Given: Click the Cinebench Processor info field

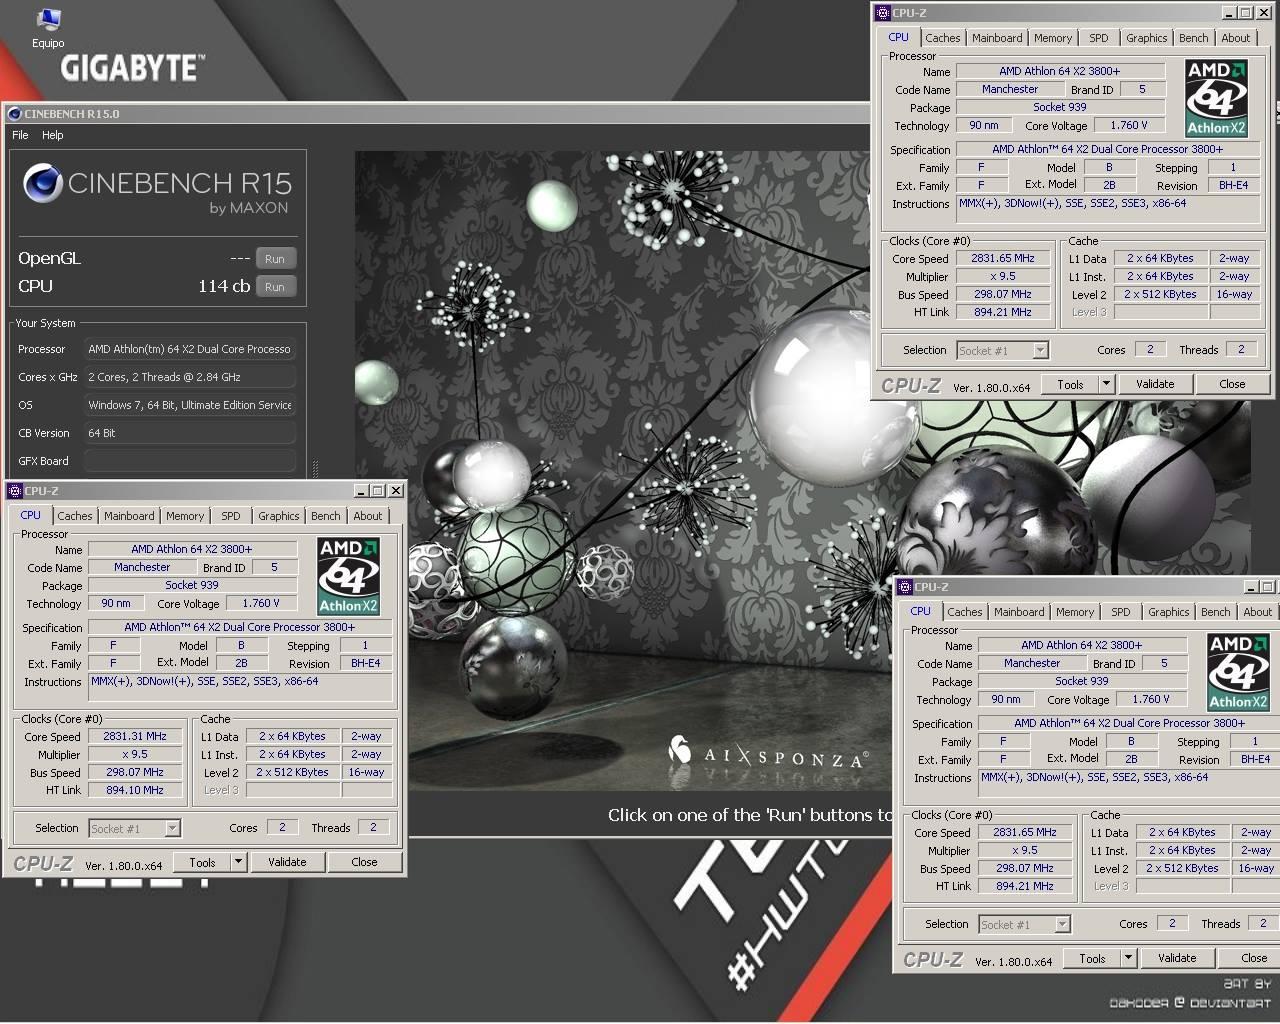Looking at the screenshot, I should click(190, 349).
